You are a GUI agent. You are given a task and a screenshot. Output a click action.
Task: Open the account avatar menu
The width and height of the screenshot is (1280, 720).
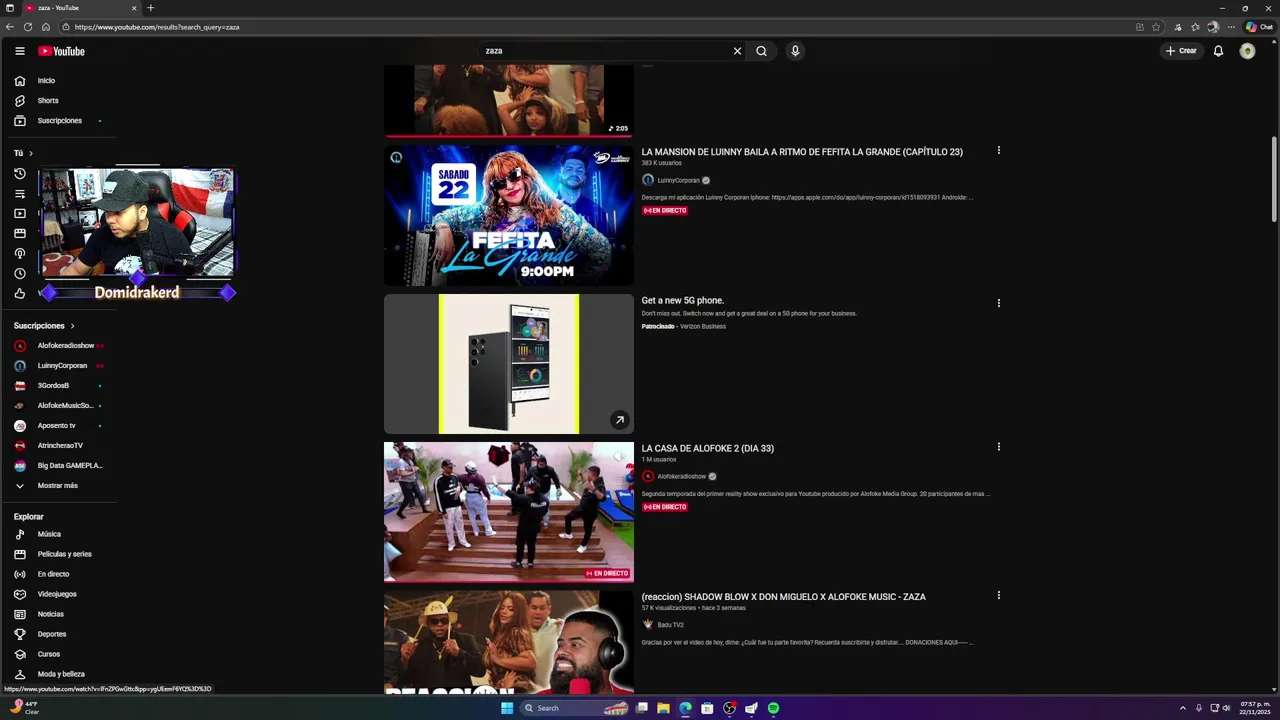(1247, 51)
